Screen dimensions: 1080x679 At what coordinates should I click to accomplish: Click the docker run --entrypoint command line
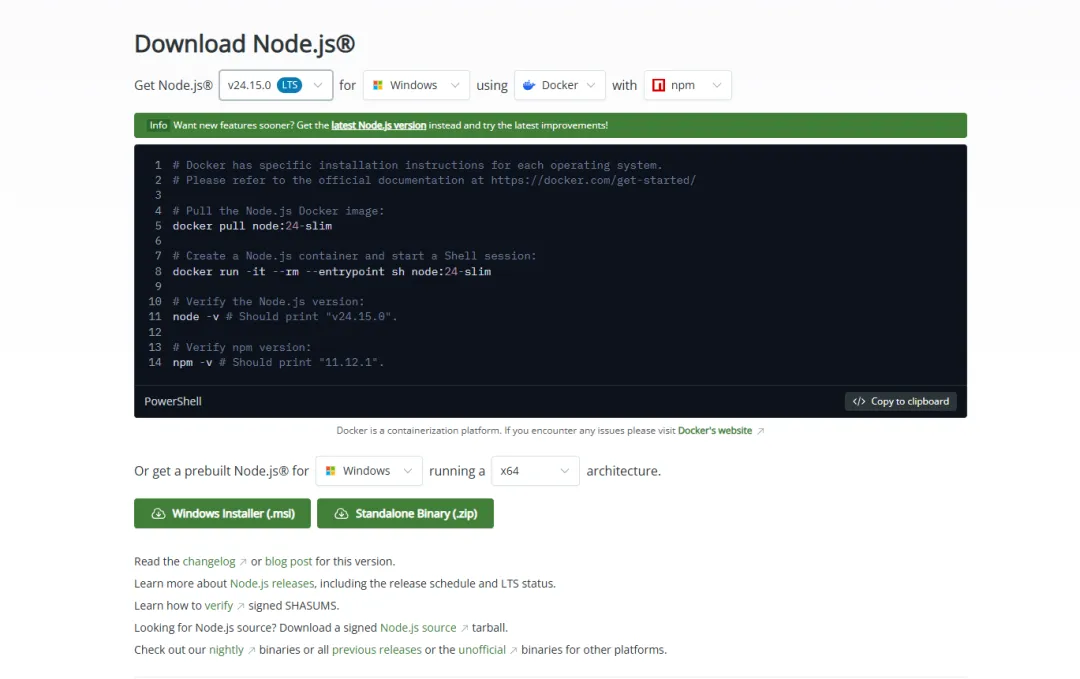pyautogui.click(x=331, y=271)
